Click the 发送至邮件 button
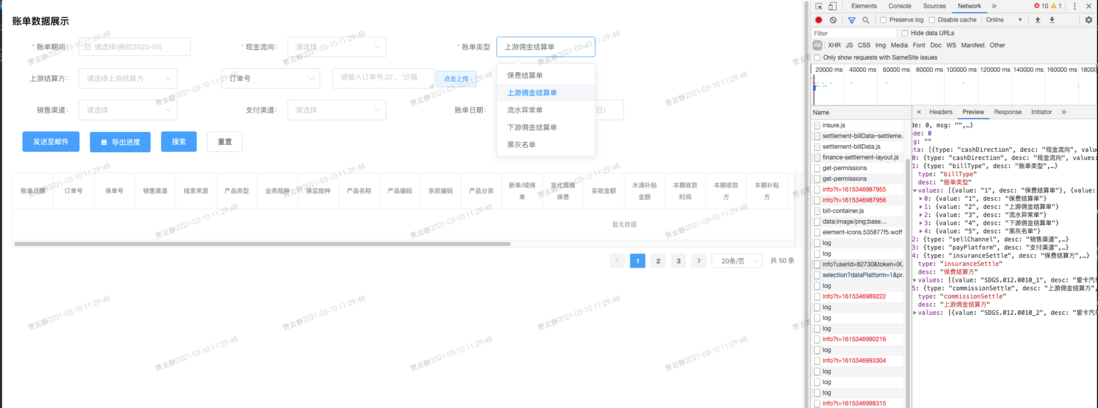1098x408 pixels. click(x=50, y=141)
